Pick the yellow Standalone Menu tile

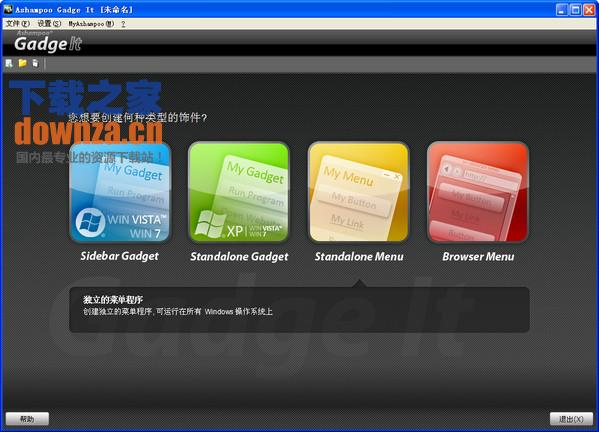(x=358, y=193)
